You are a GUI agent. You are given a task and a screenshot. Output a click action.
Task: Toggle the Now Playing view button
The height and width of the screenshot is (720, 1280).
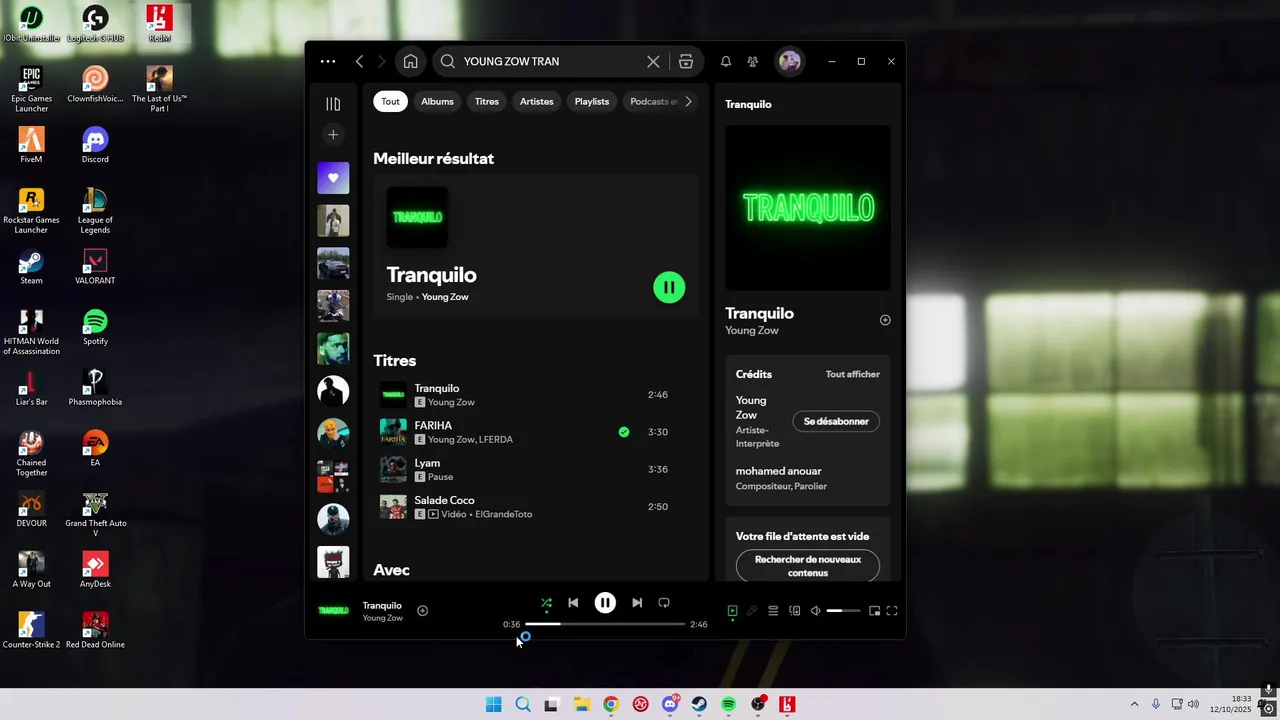coord(732,611)
